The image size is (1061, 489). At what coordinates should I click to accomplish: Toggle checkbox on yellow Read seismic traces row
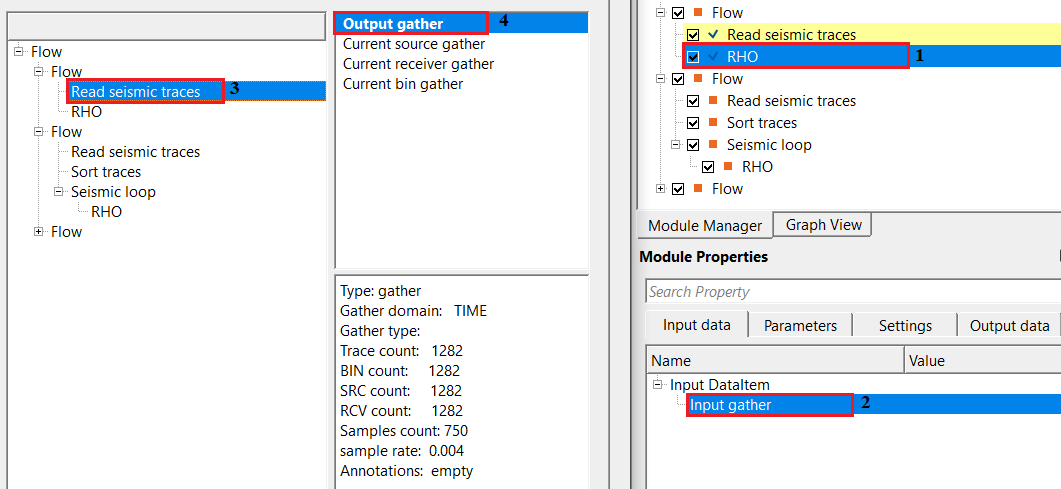(693, 35)
